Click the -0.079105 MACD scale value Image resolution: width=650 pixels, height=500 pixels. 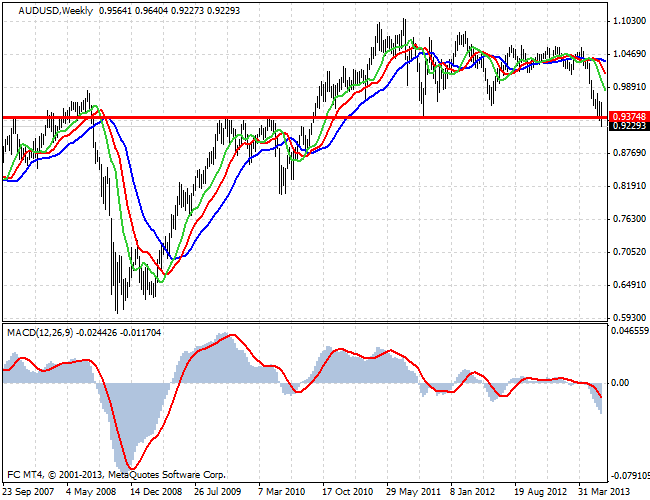pos(629,475)
